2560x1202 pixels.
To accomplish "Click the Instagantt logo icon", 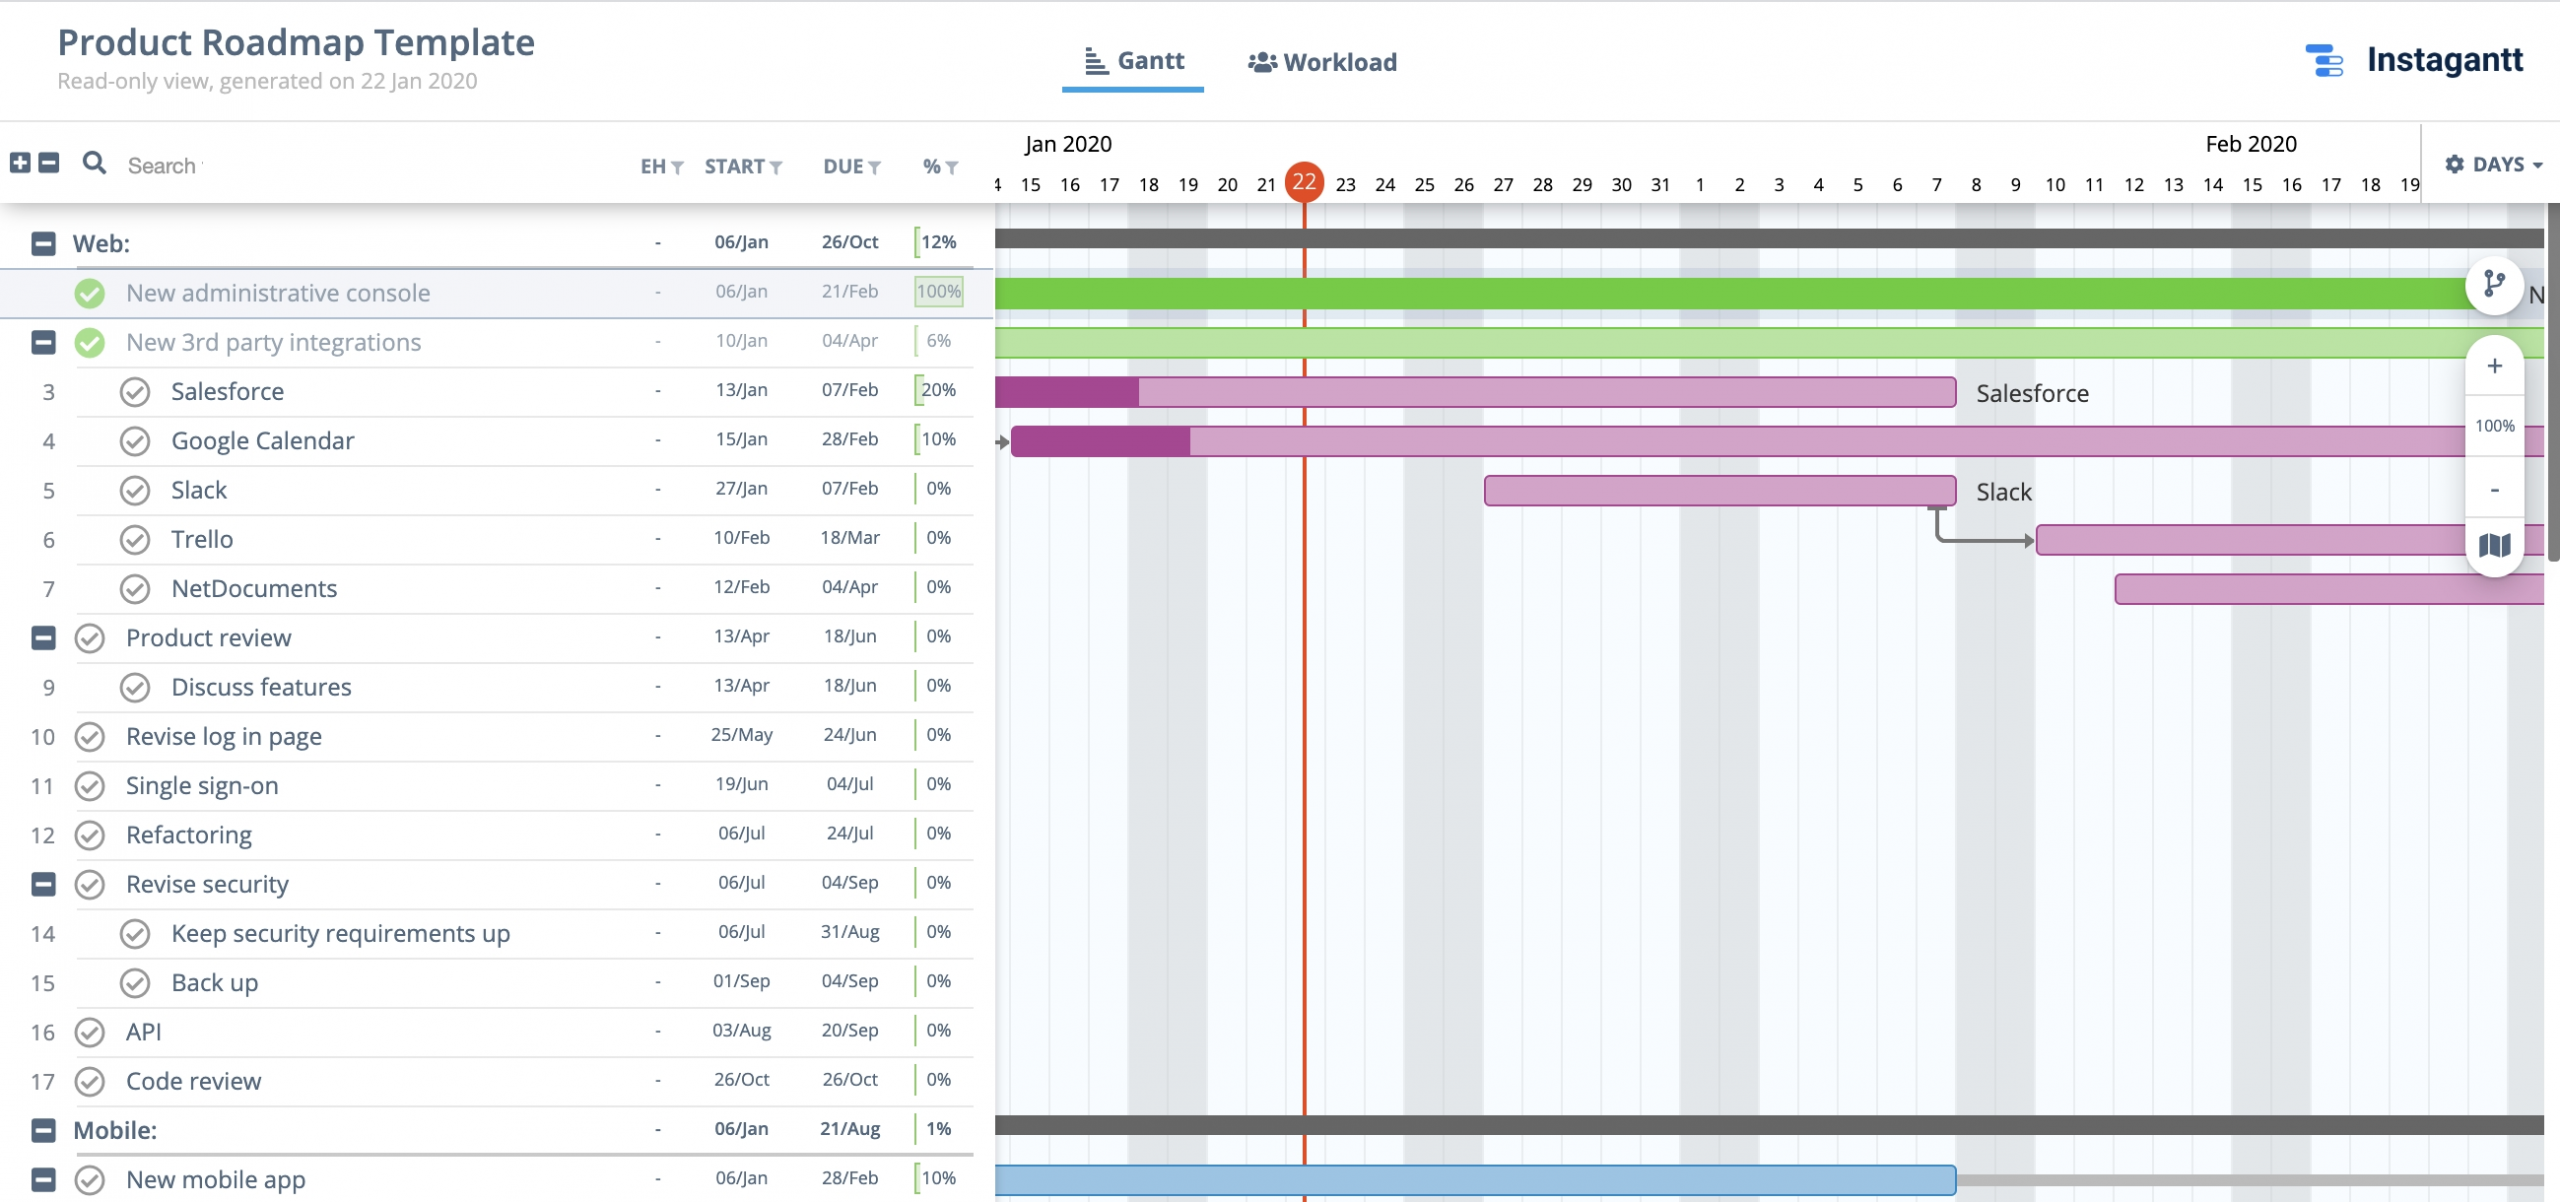I will pyautogui.click(x=2322, y=60).
